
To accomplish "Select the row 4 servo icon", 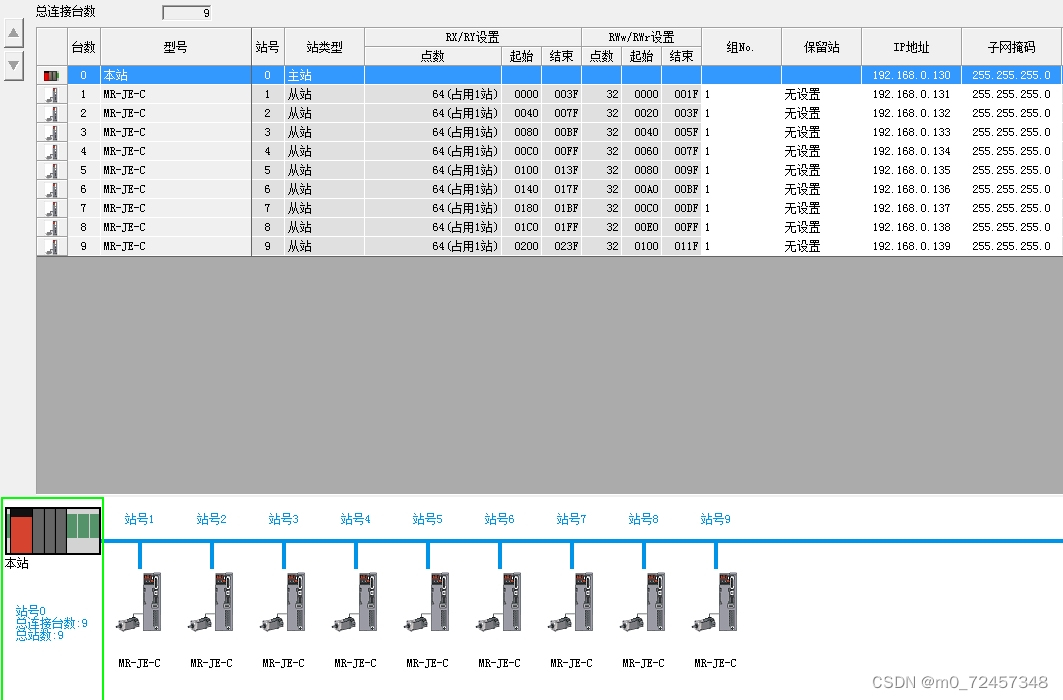I will pyautogui.click(x=52, y=151).
